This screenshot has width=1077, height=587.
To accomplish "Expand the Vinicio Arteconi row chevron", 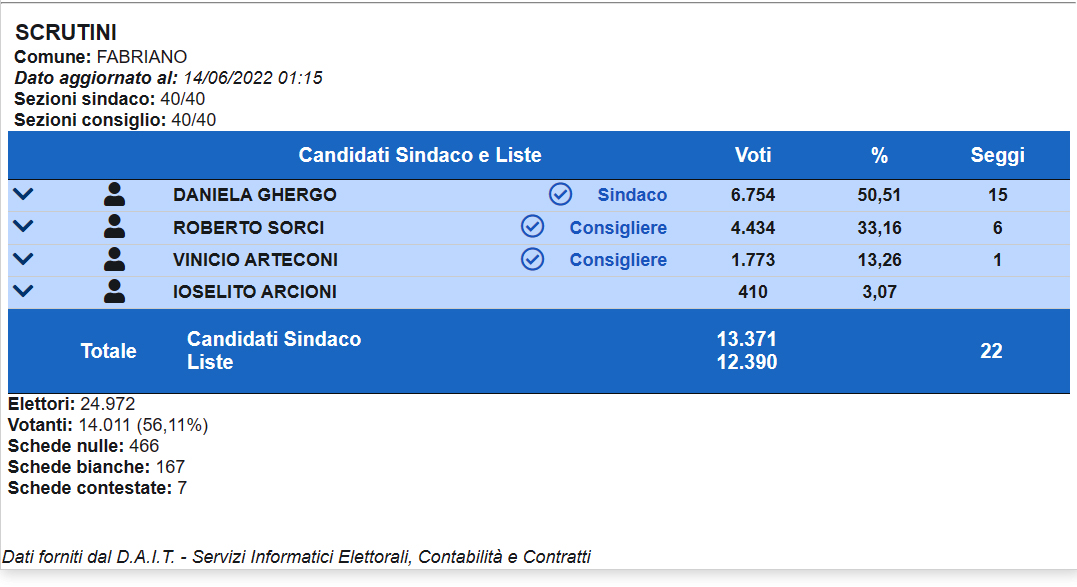I will pyautogui.click(x=22, y=260).
